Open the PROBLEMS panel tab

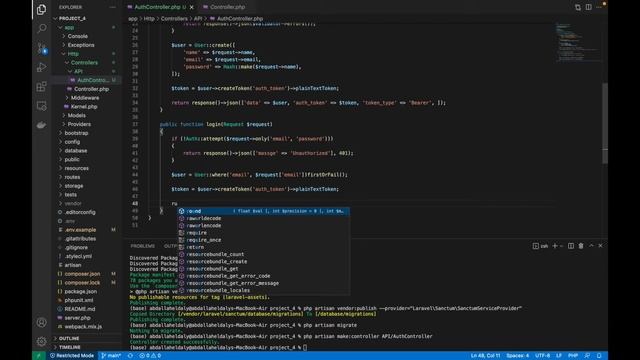pos(142,246)
